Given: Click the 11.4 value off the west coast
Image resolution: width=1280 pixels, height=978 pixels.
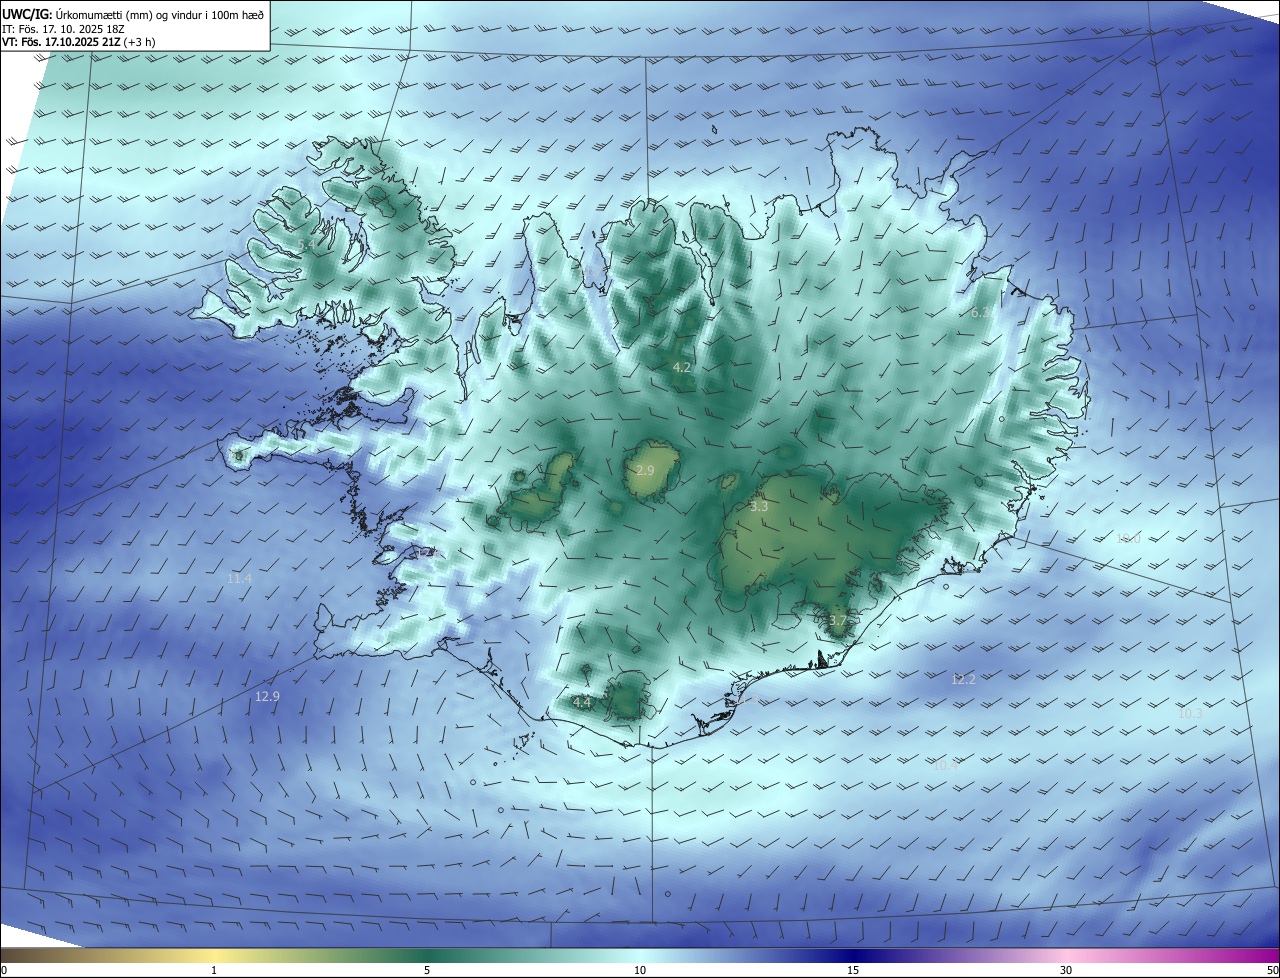Looking at the screenshot, I should pos(239,579).
